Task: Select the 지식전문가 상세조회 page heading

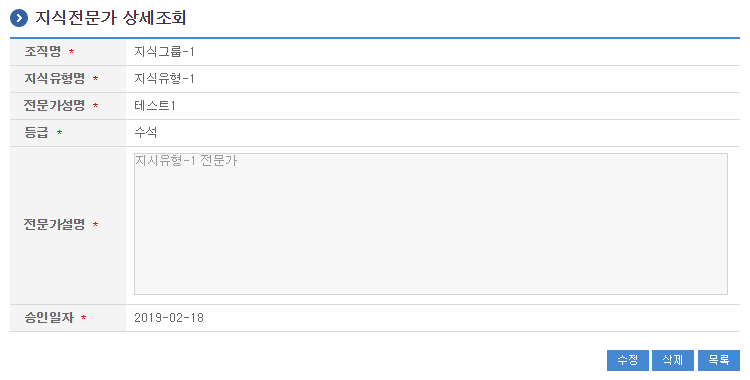Action: click(110, 18)
